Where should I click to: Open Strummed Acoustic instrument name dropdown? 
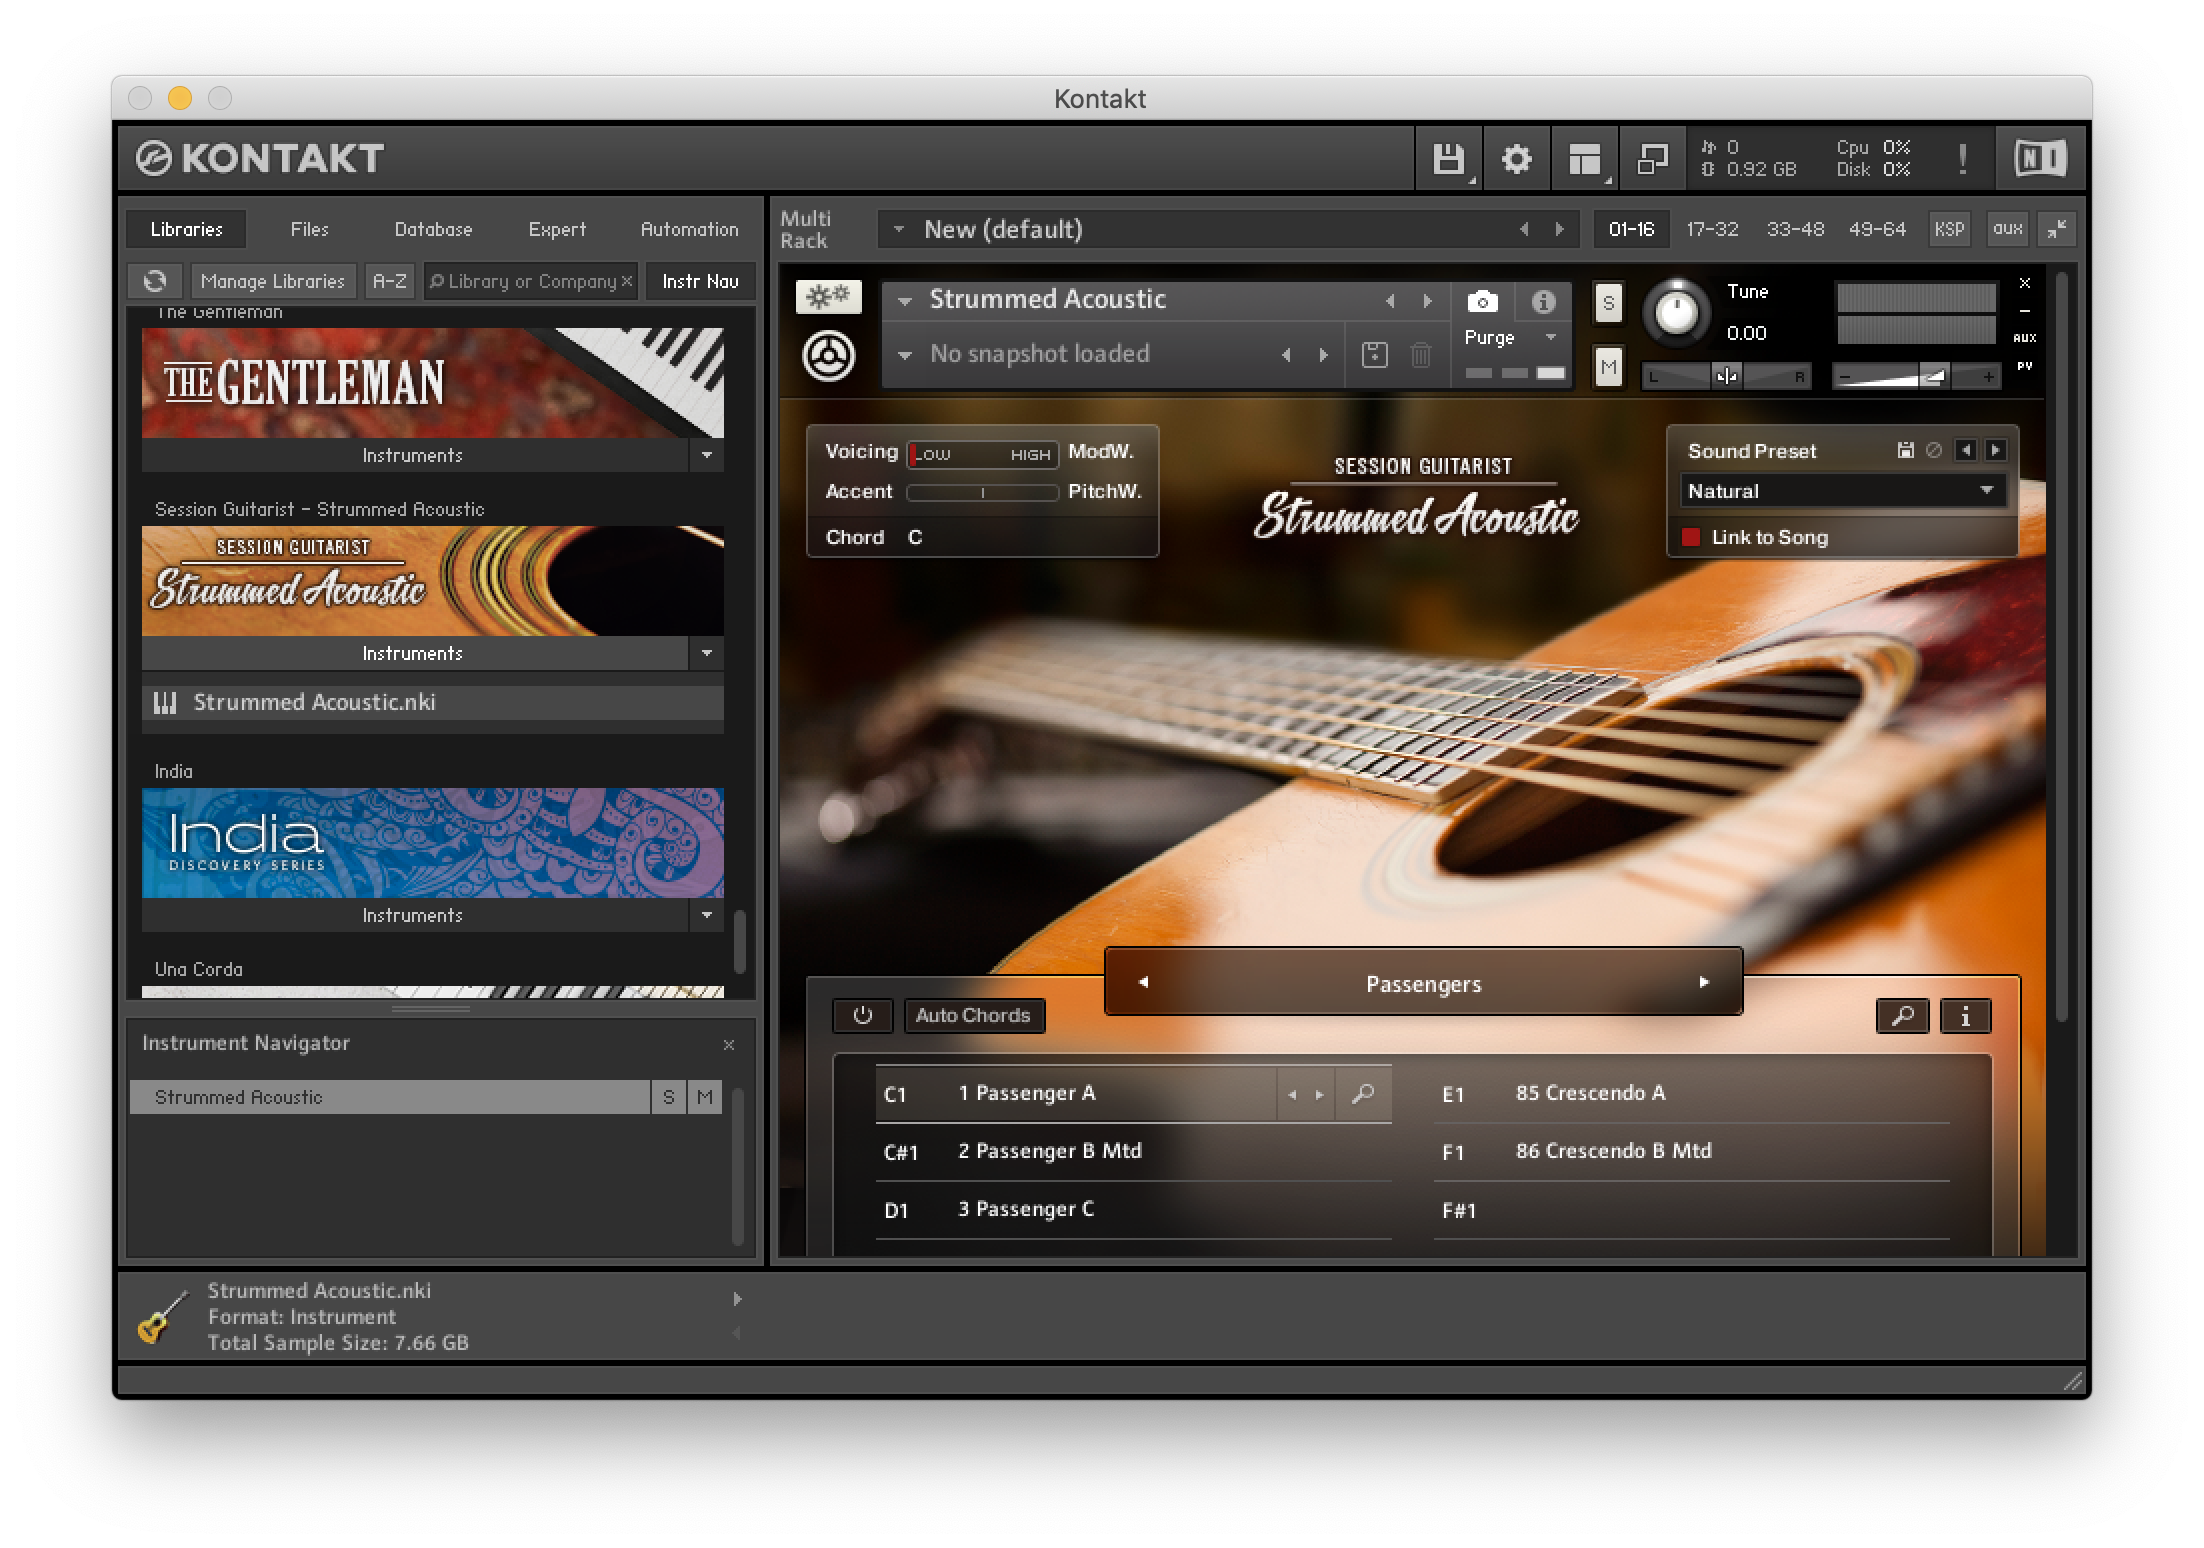click(904, 300)
